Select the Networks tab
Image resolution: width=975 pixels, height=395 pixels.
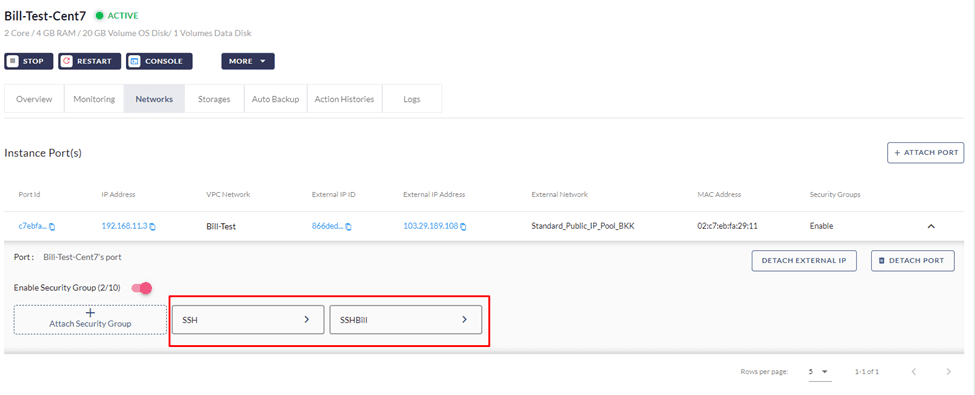pyautogui.click(x=154, y=99)
